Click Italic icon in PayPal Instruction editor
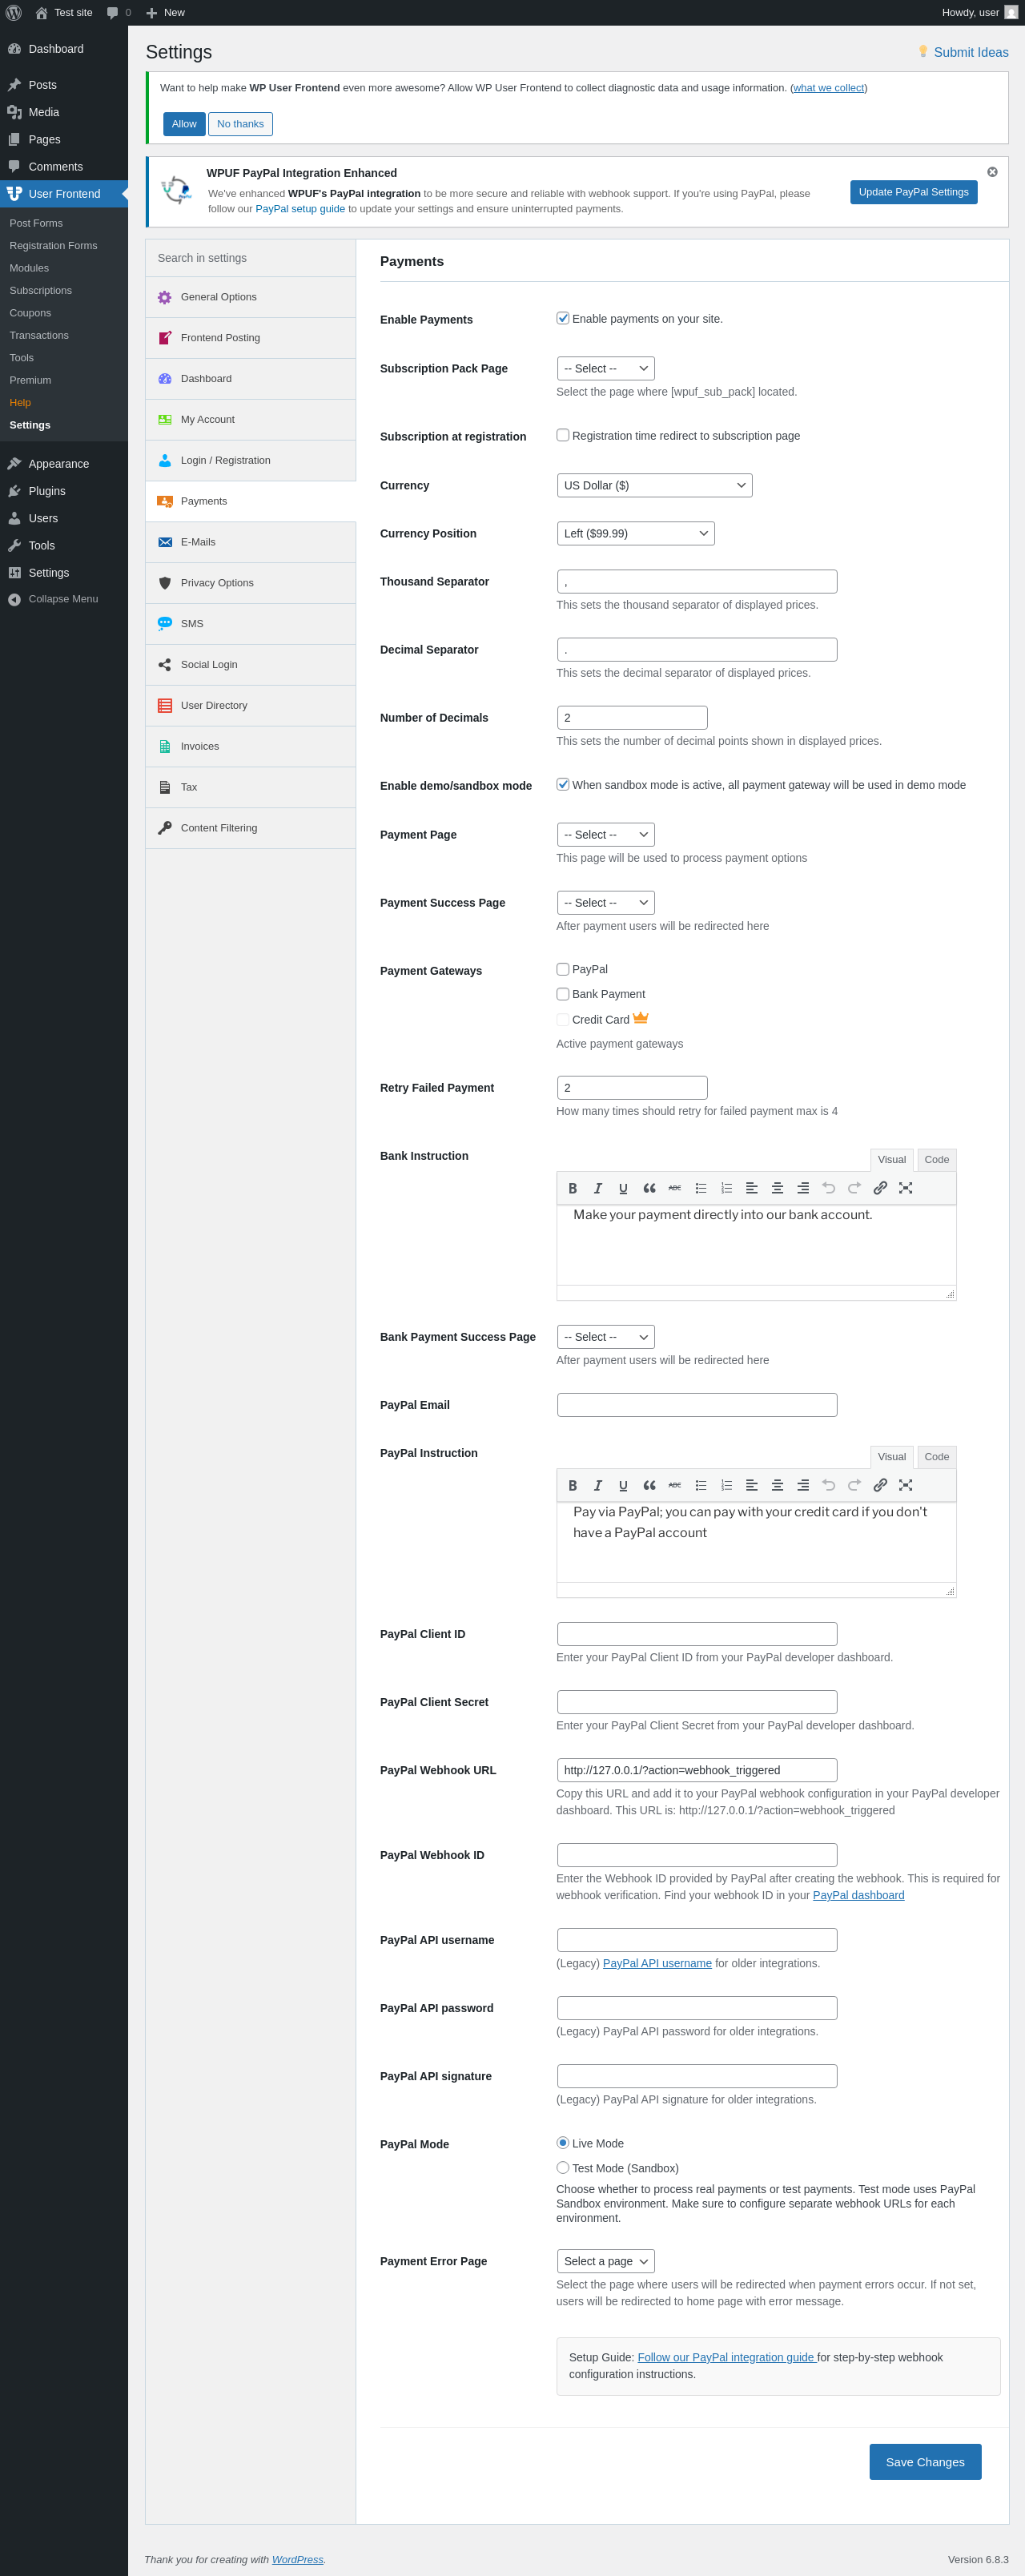The width and height of the screenshot is (1025, 2576). tap(598, 1485)
